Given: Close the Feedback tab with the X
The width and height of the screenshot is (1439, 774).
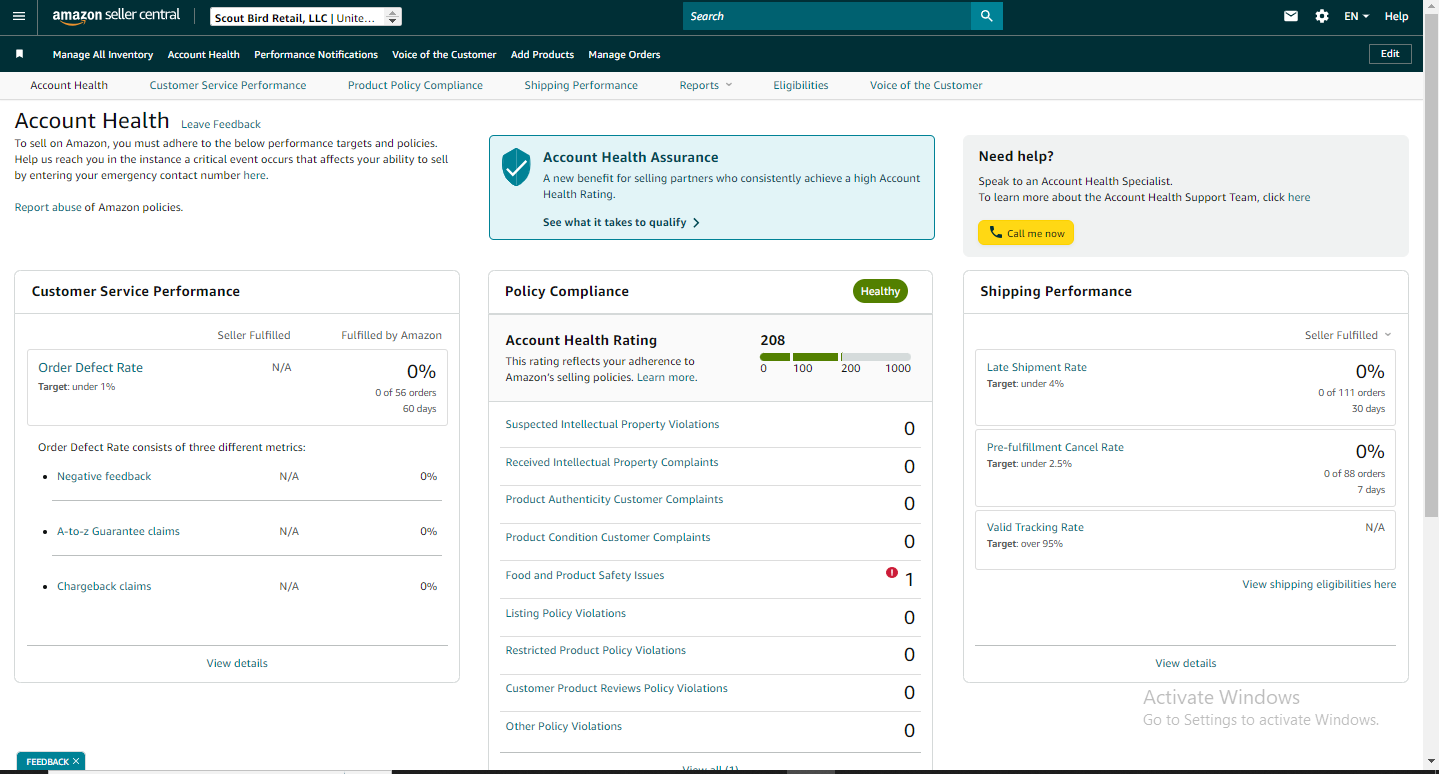Looking at the screenshot, I should [x=75, y=761].
